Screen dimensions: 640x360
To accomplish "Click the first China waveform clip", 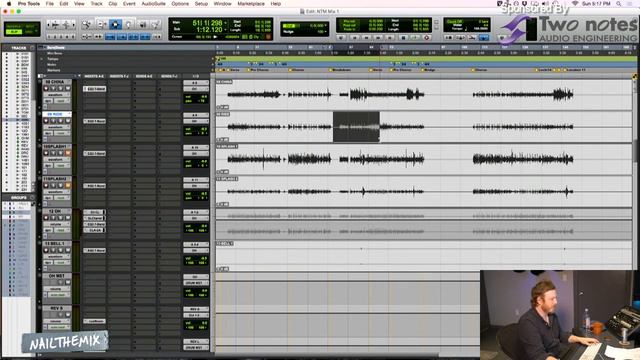I will point(254,95).
